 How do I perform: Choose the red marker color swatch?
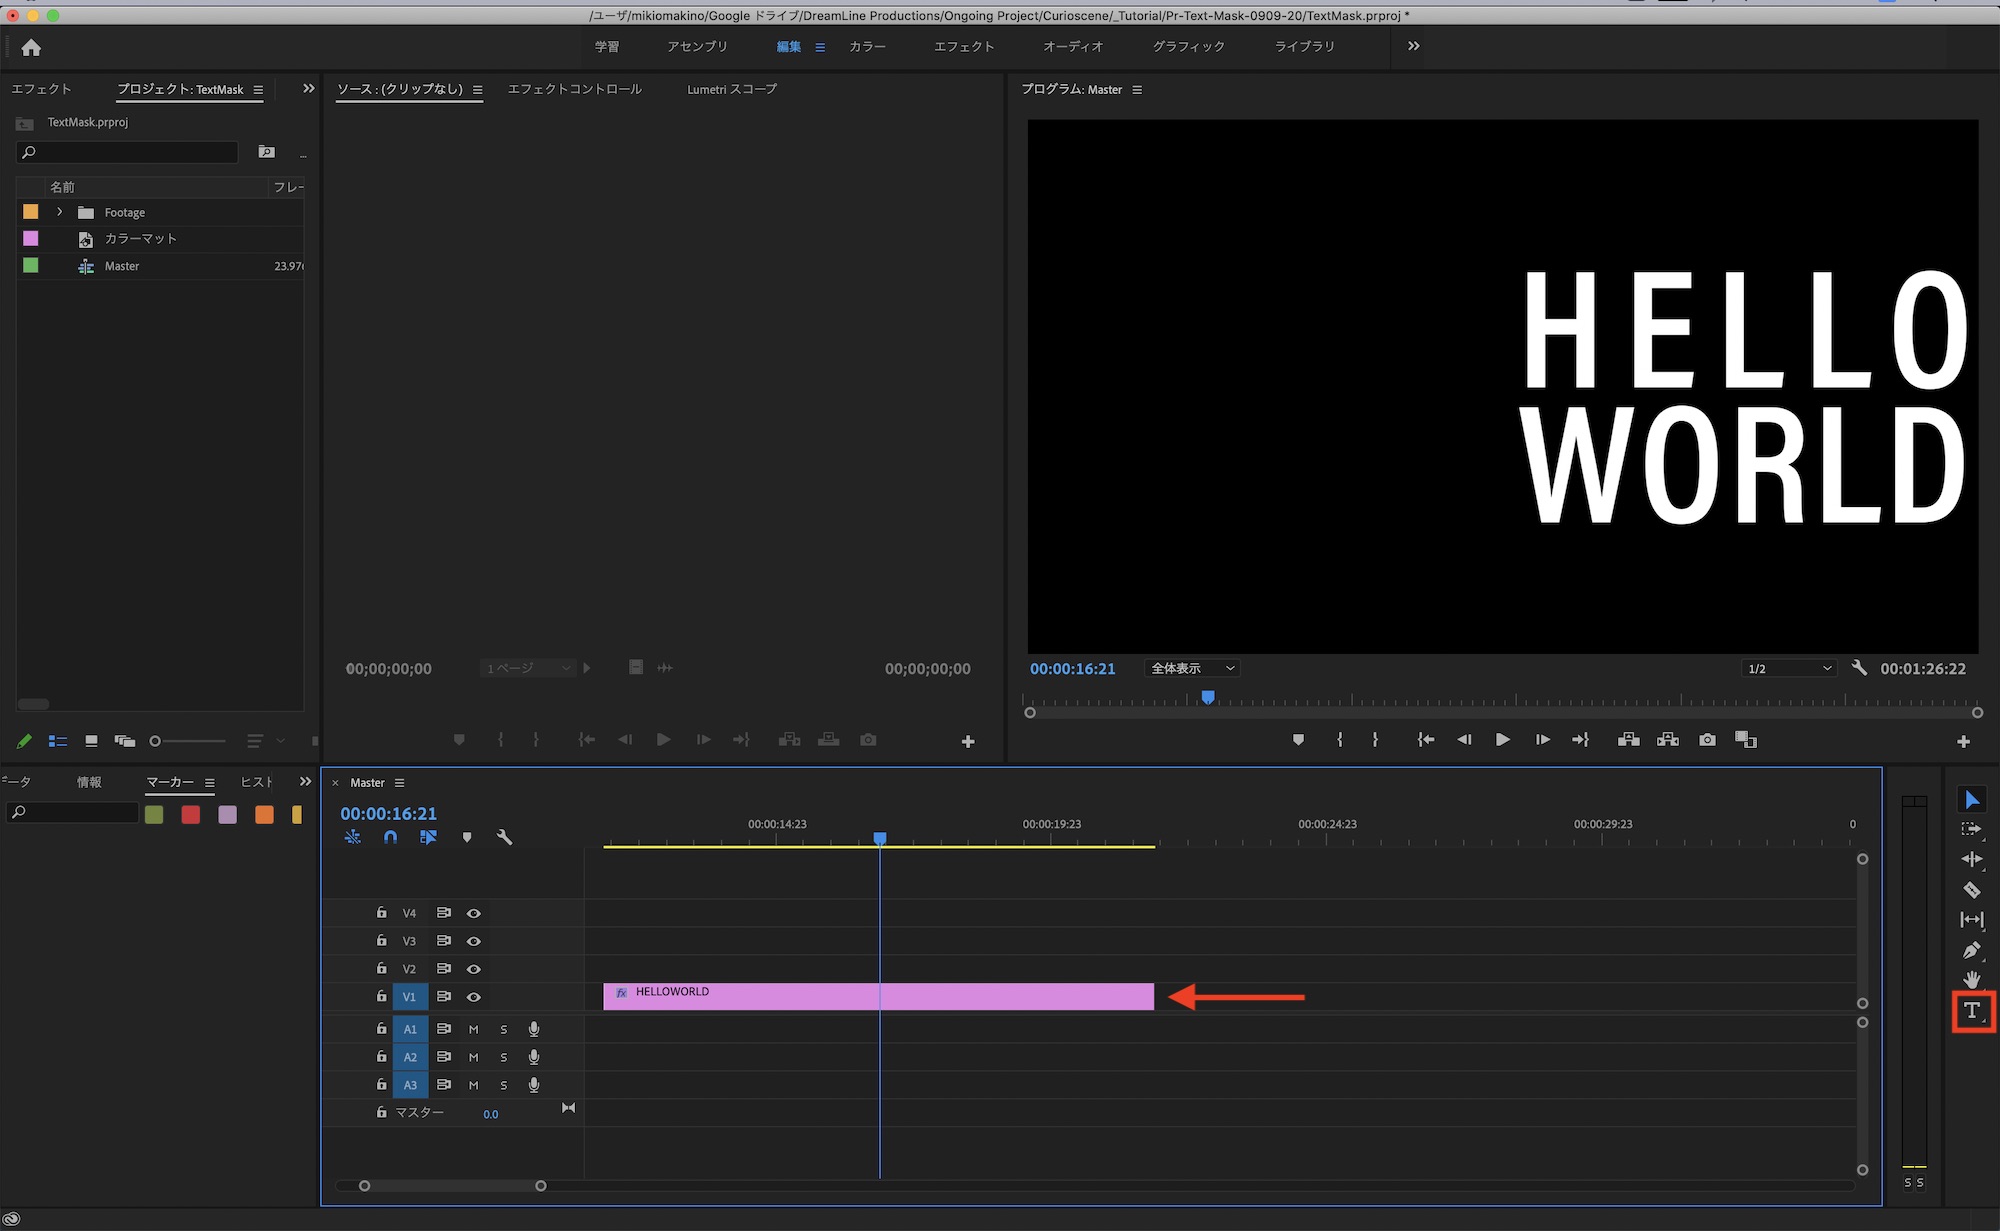pyautogui.click(x=191, y=815)
